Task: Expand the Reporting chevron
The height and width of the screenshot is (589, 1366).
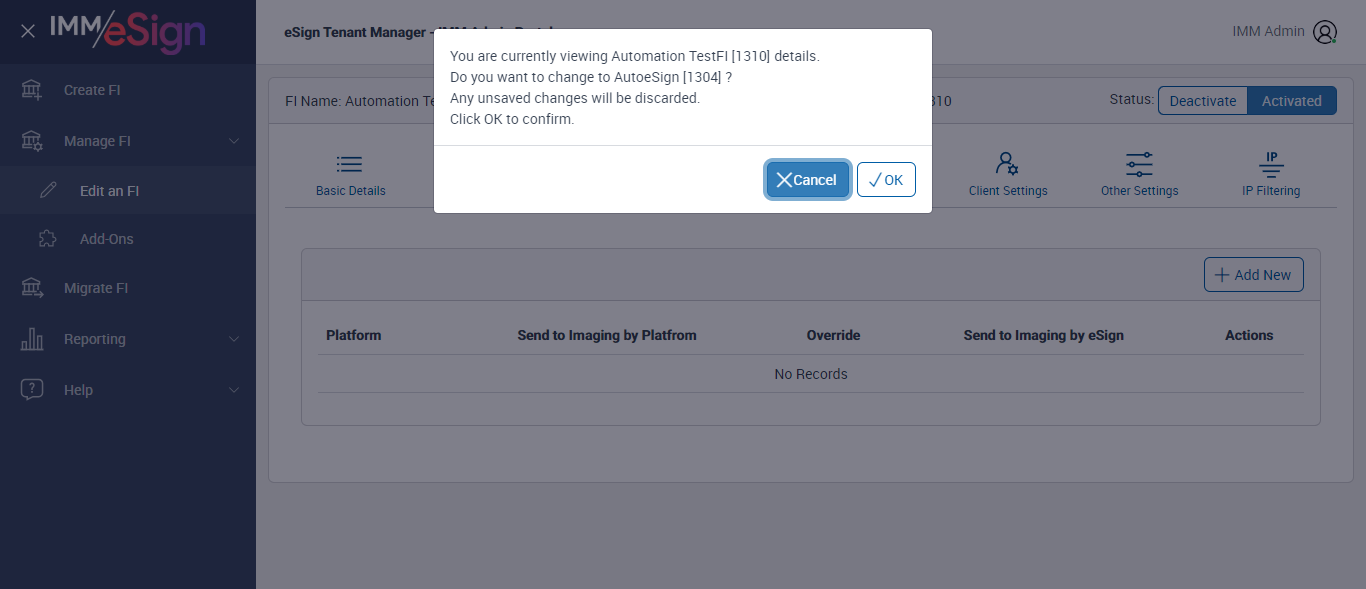Action: 234,339
